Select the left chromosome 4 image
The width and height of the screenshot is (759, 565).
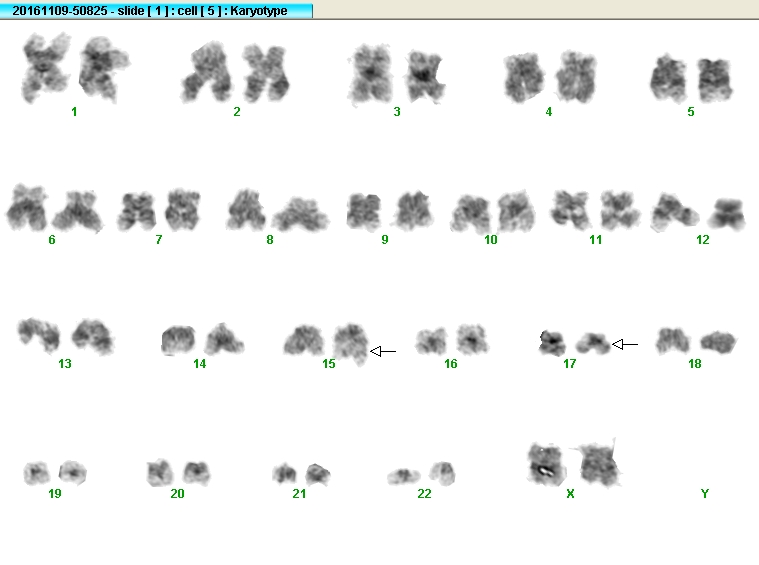(x=524, y=78)
